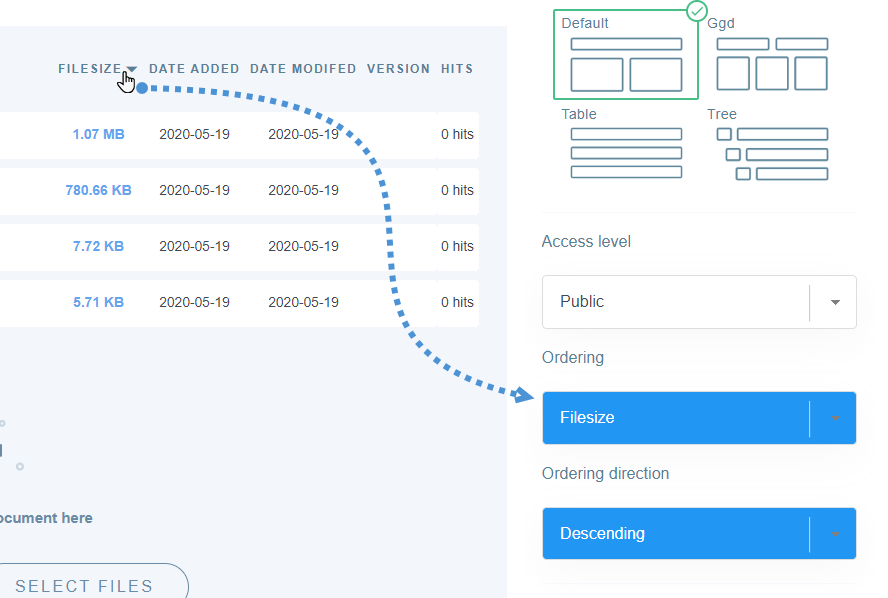Pick the Table layout theme icon
Screen dimensions: 888x598
626,153
